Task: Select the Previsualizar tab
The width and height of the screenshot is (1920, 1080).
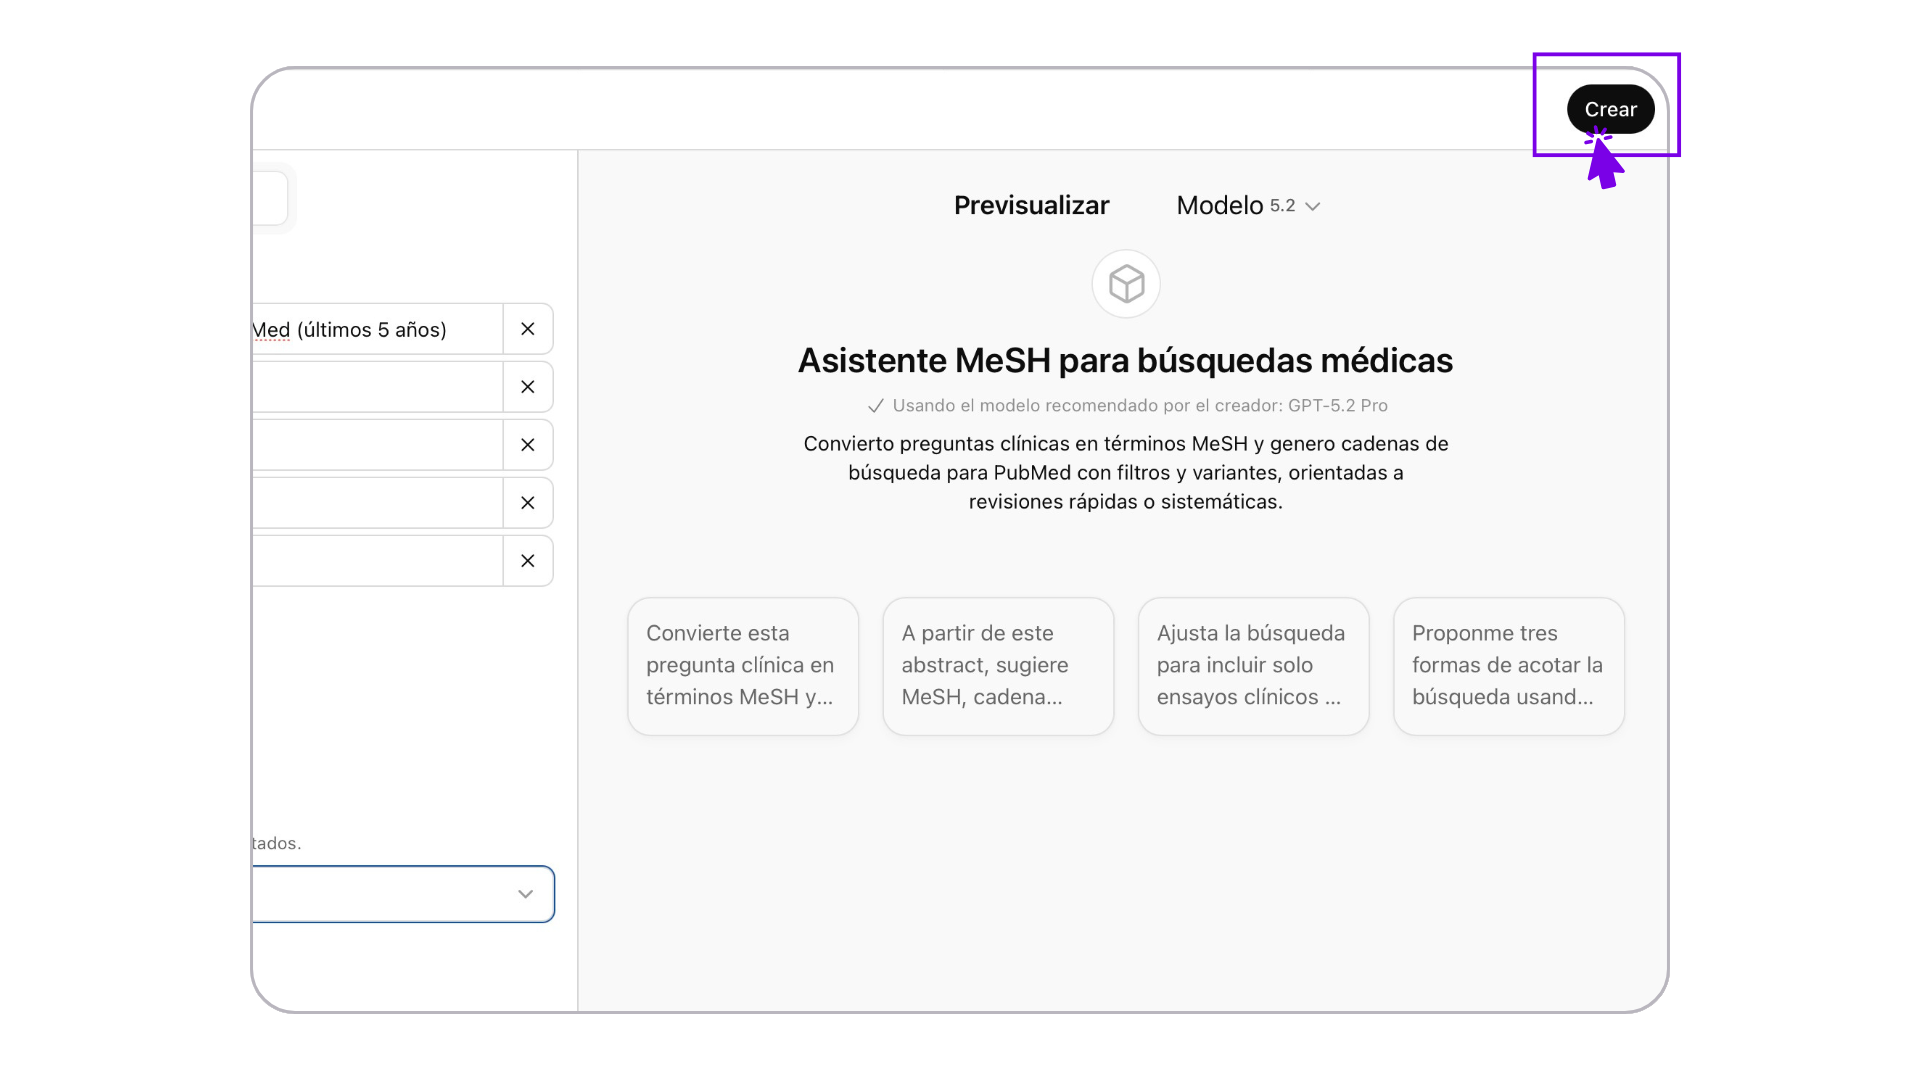Action: pyautogui.click(x=1031, y=205)
